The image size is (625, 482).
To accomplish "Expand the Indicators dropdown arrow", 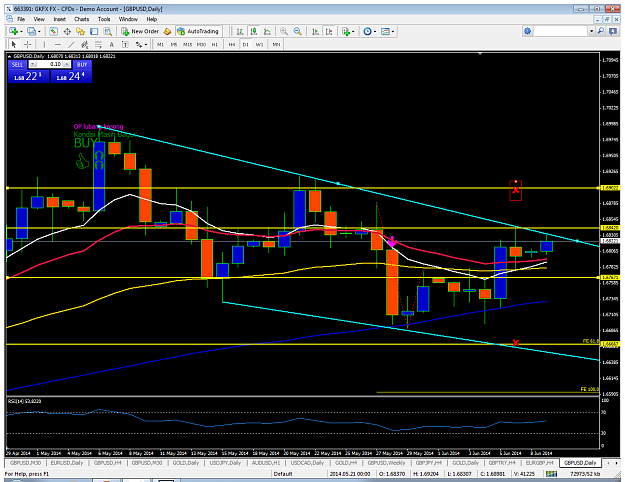I will tap(353, 31).
